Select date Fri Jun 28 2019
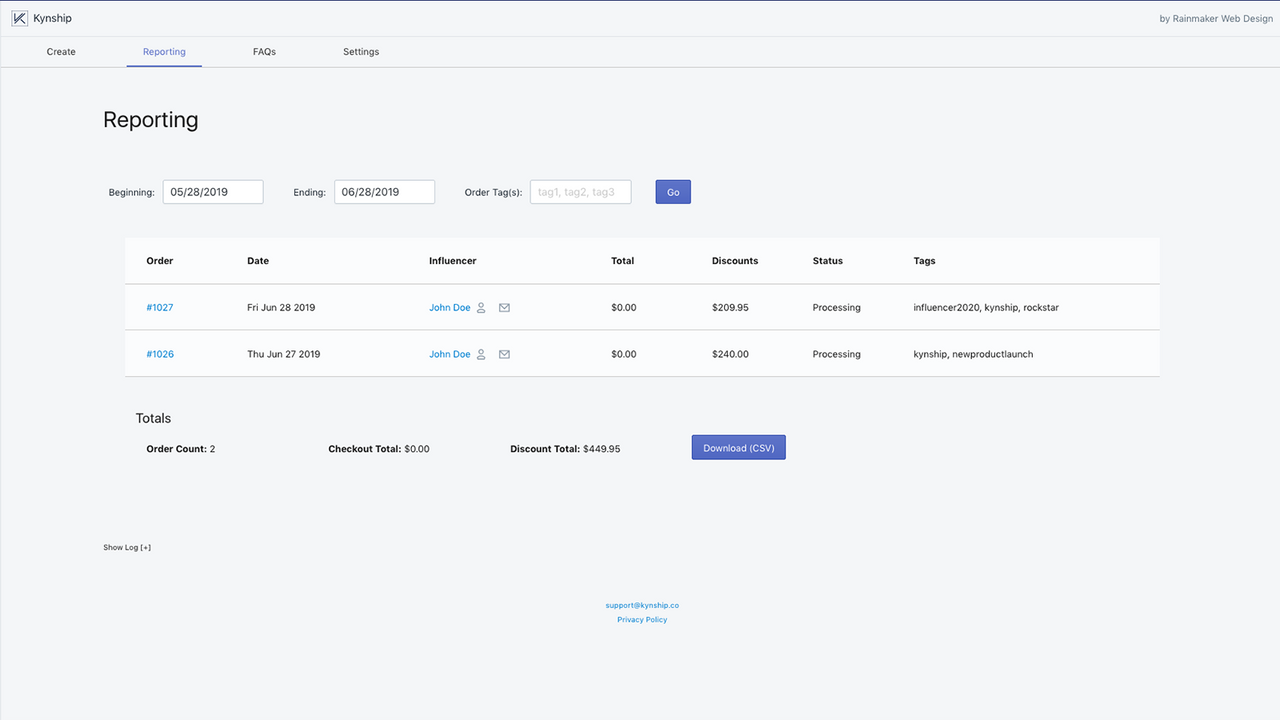 point(281,308)
